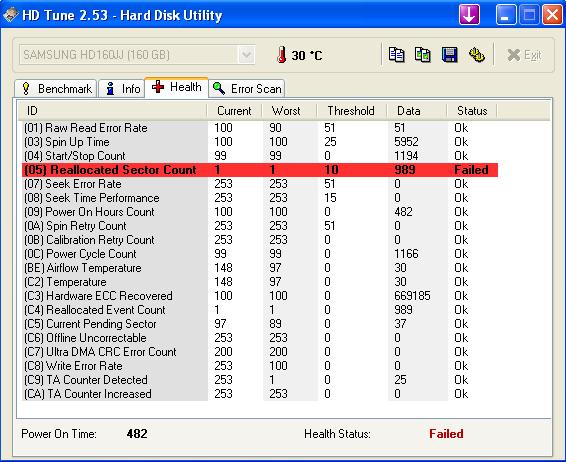This screenshot has width=566, height=462.
Task: Click the HD Tune title bar app icon
Action: (x=10, y=15)
